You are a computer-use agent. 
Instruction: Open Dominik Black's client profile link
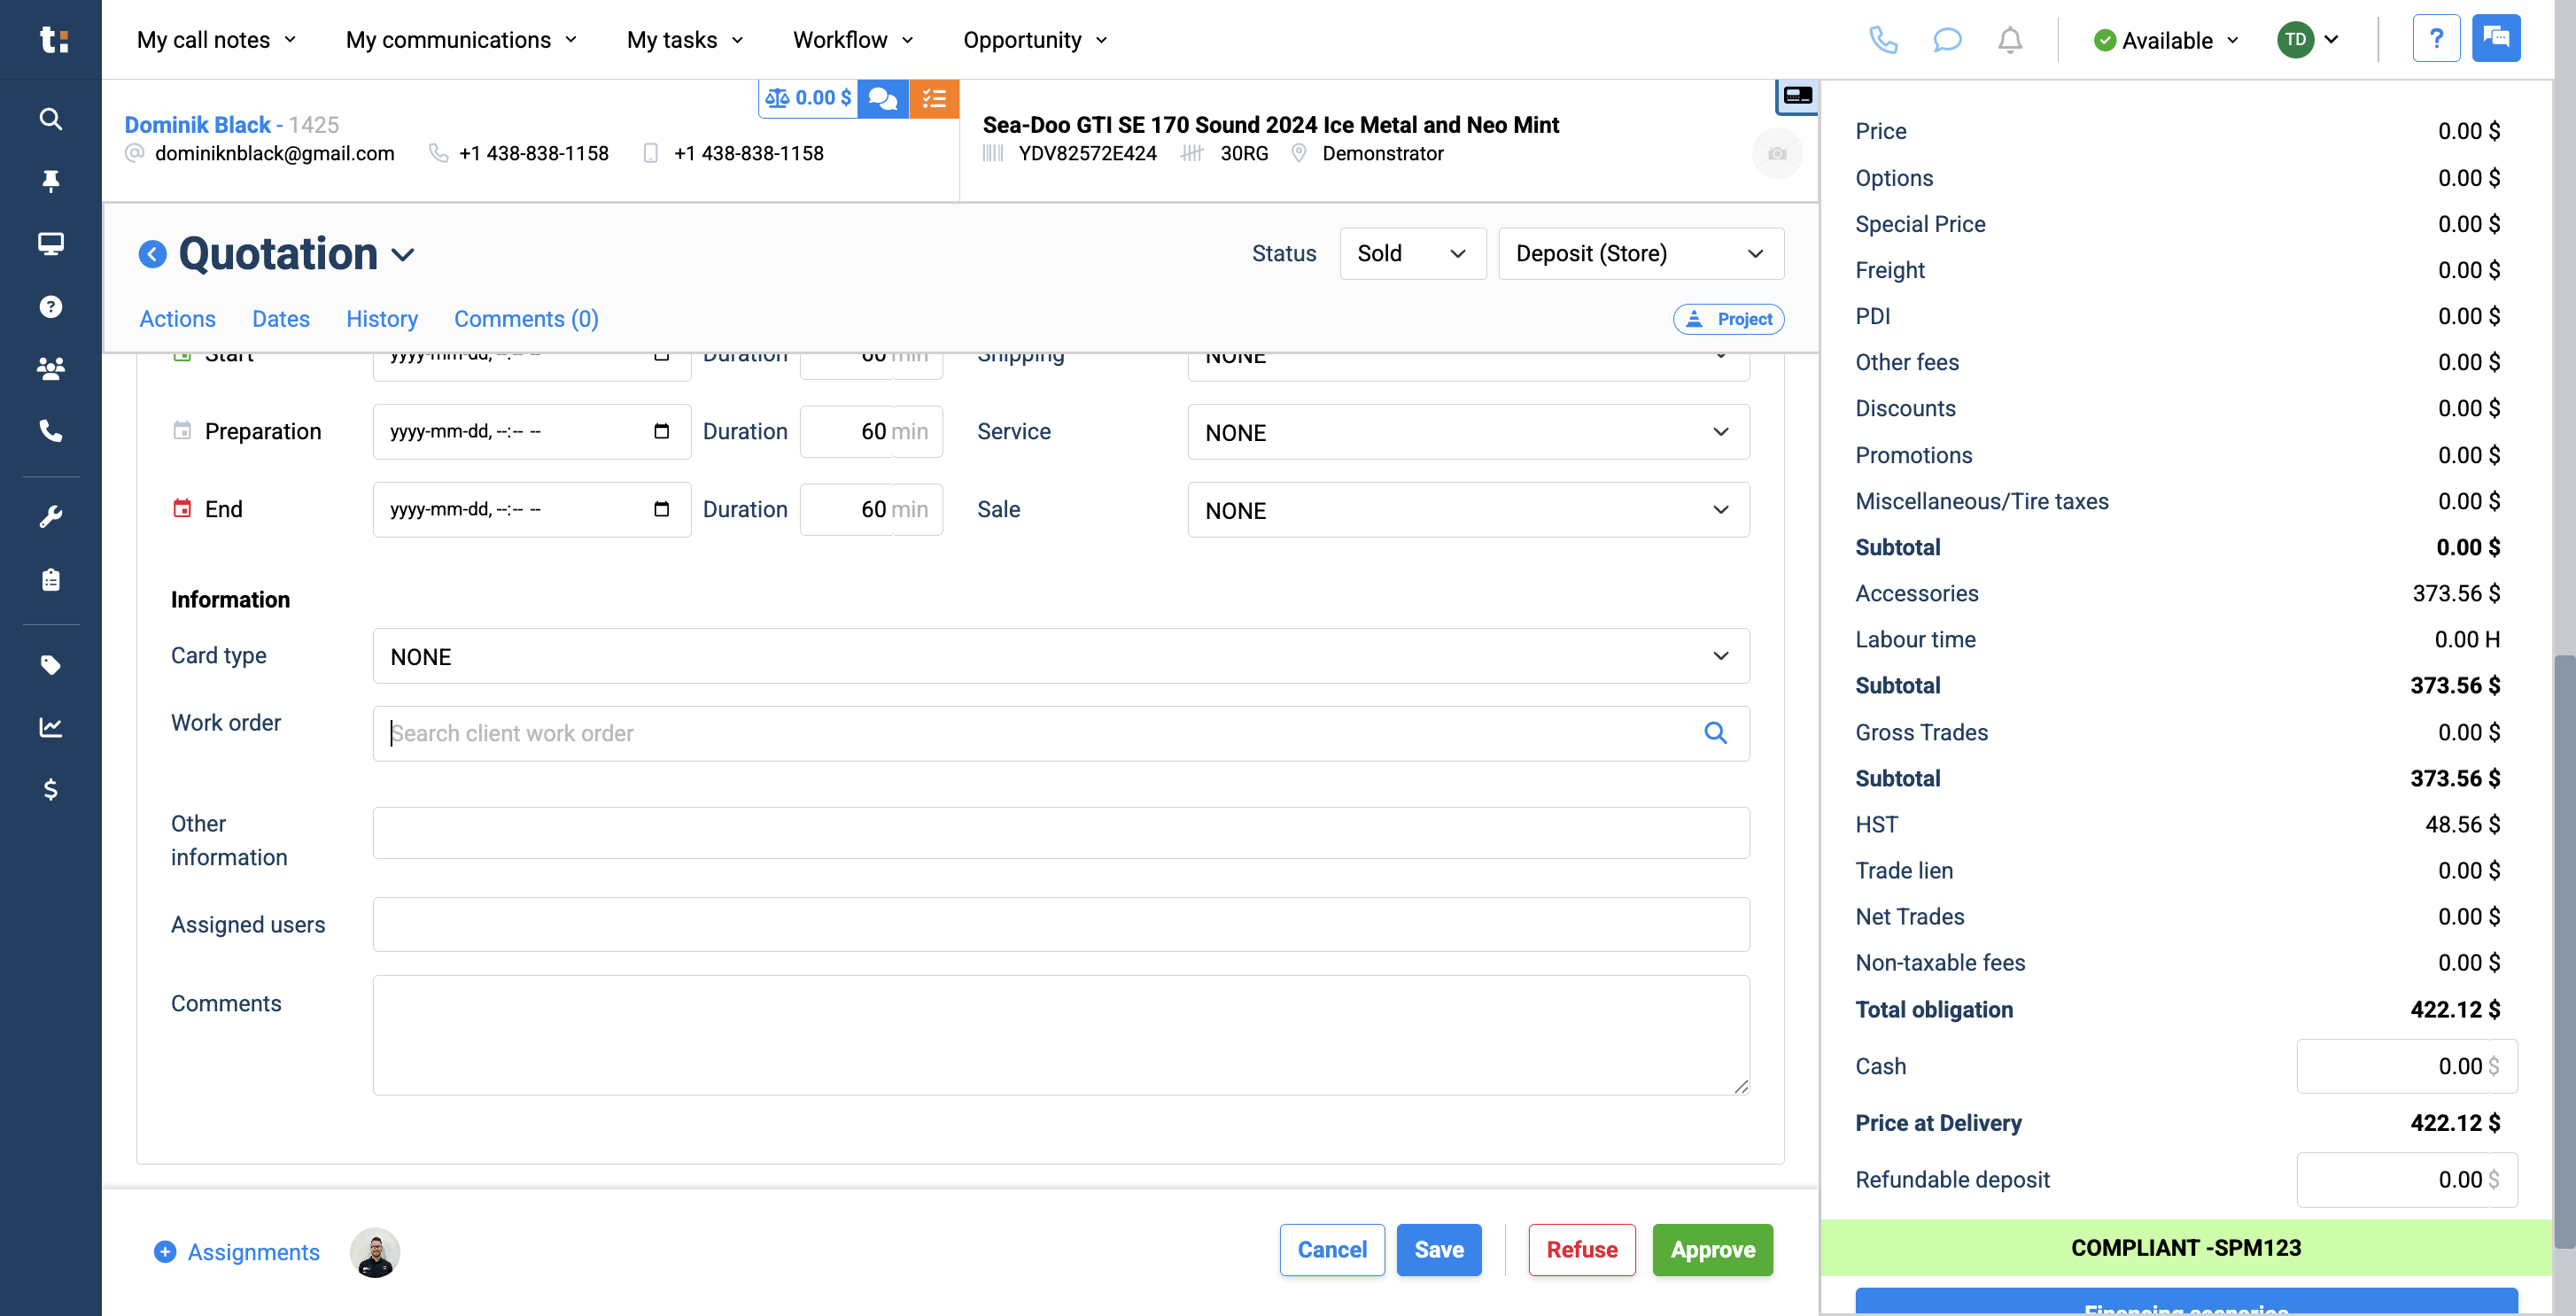(197, 124)
